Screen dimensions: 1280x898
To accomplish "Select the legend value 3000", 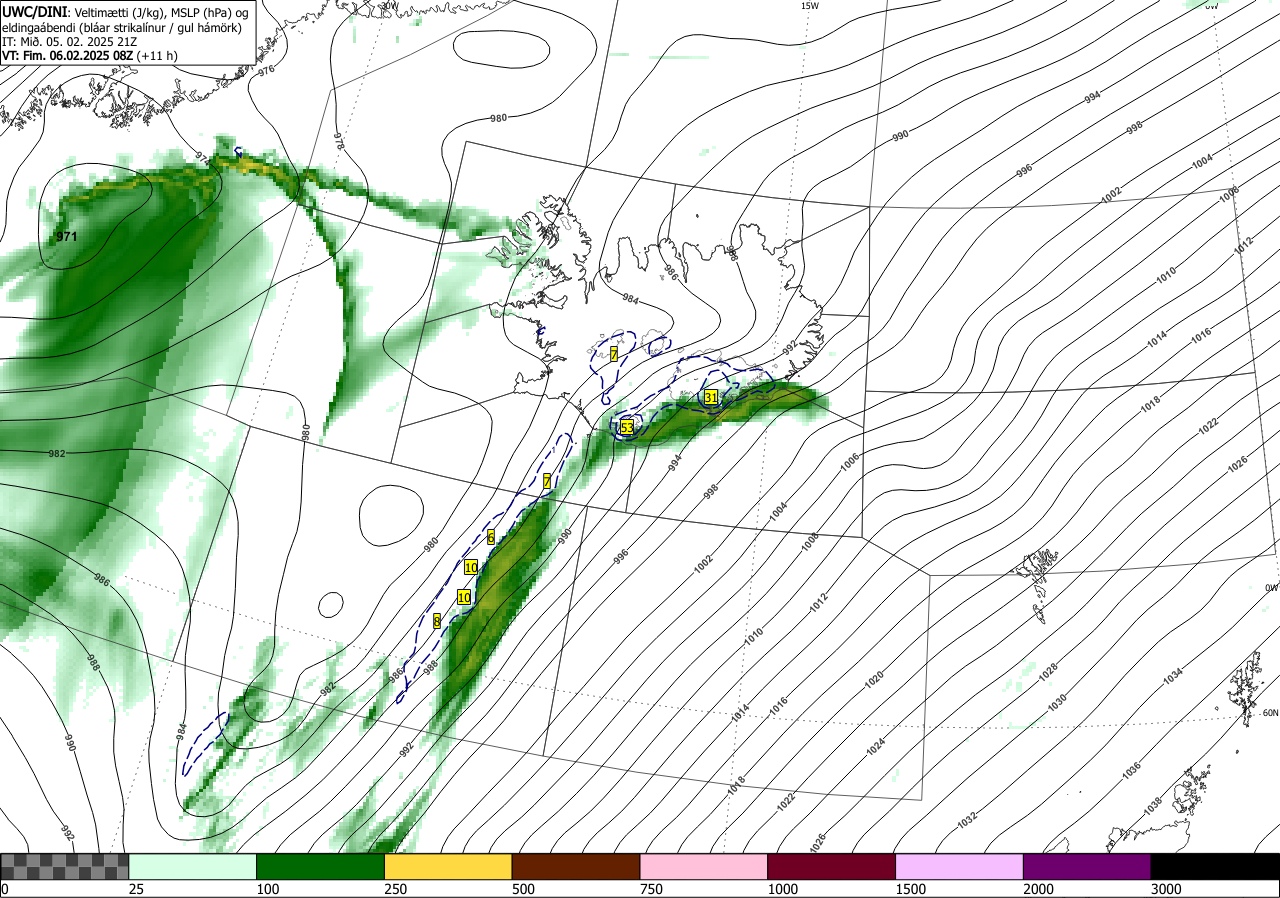I will [1166, 889].
